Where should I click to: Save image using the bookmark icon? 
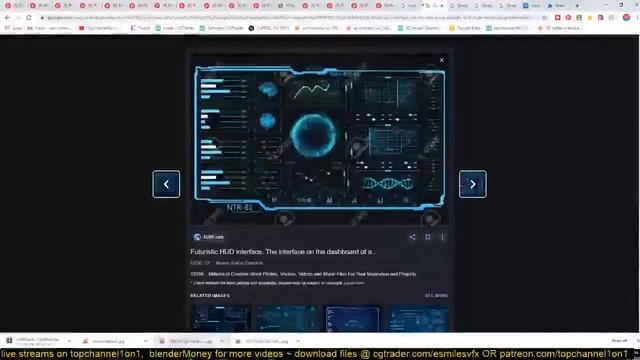click(427, 237)
